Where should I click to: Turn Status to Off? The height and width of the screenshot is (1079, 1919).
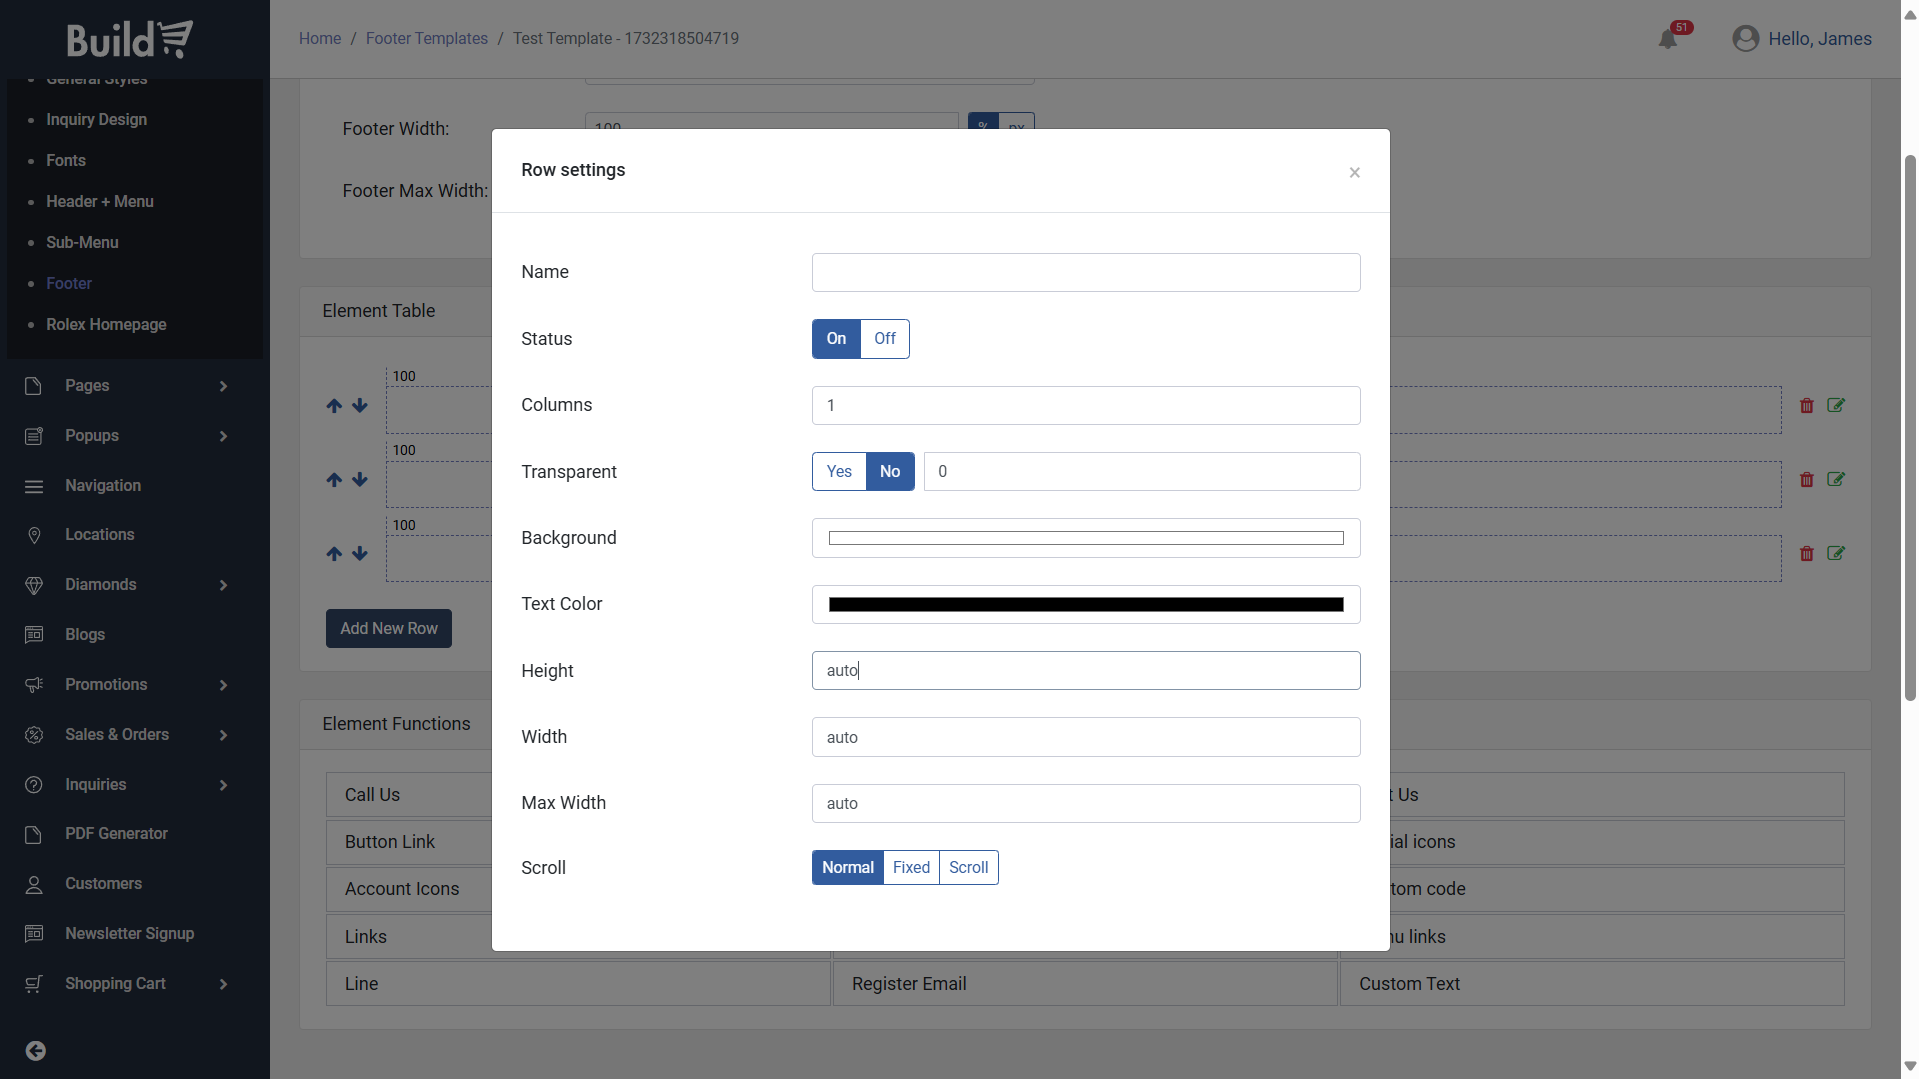pos(884,339)
